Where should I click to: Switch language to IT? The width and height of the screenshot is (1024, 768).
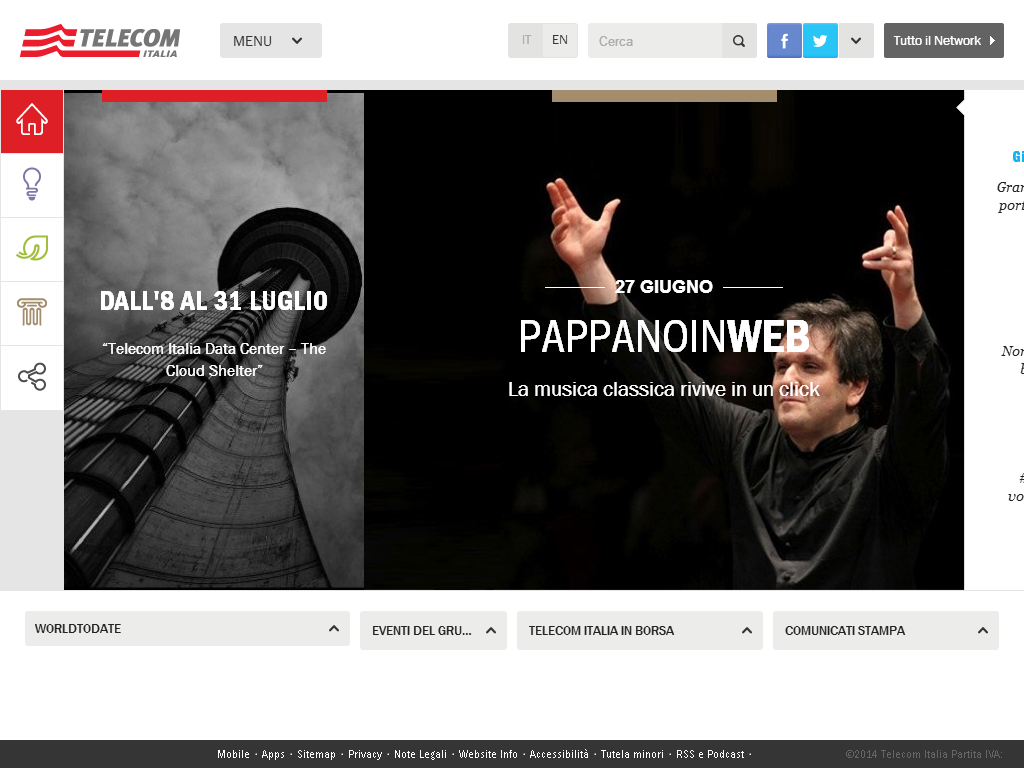(526, 40)
